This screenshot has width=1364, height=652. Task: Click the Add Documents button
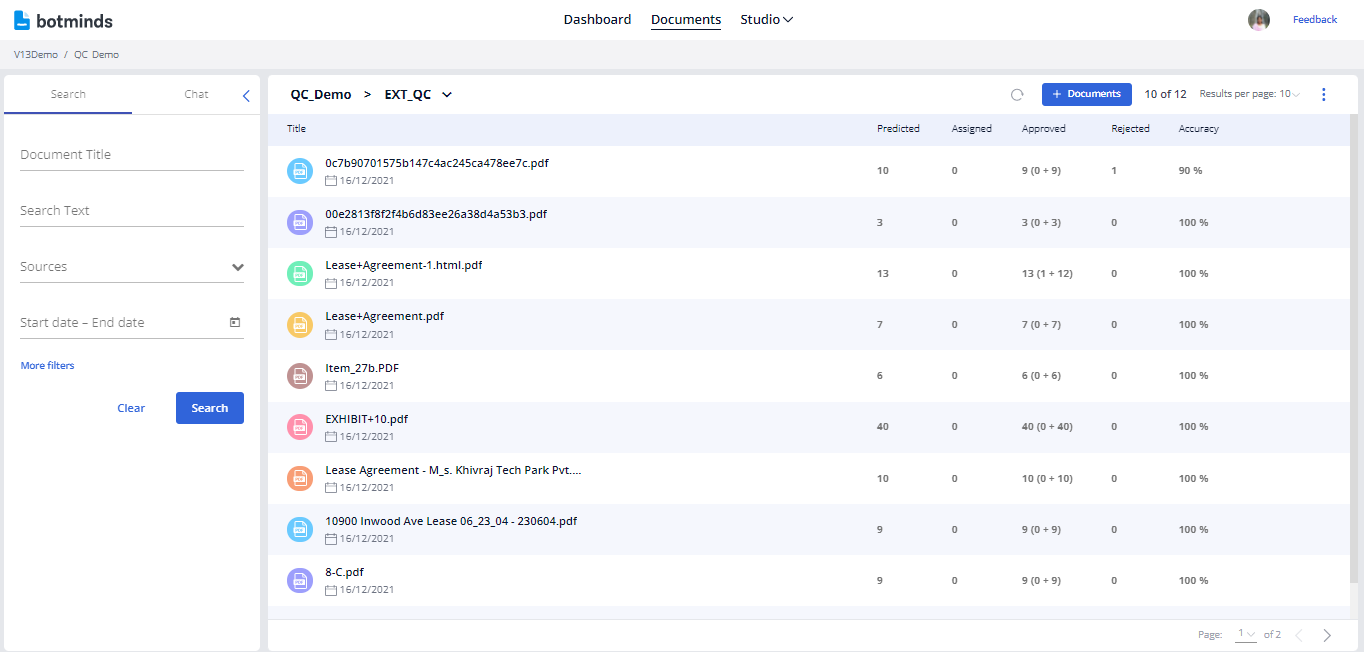point(1086,94)
